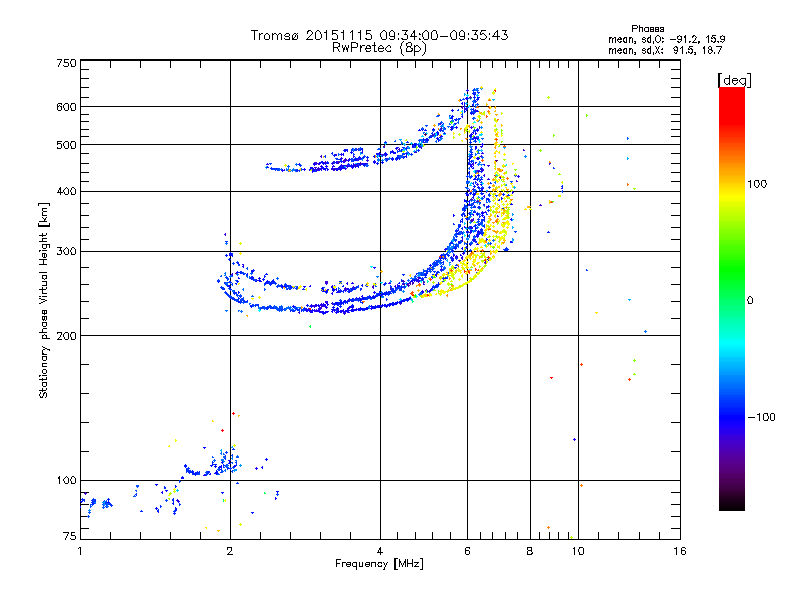Click the phase colorbar gradient

(x=732, y=299)
